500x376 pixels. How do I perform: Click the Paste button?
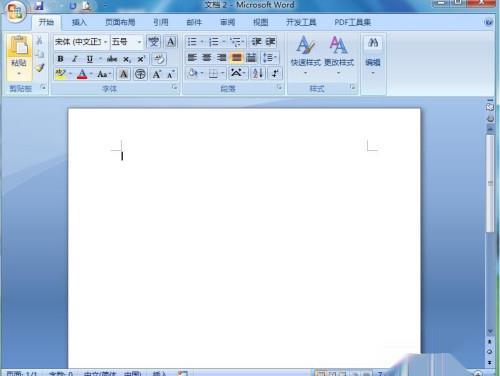pyautogui.click(x=19, y=57)
